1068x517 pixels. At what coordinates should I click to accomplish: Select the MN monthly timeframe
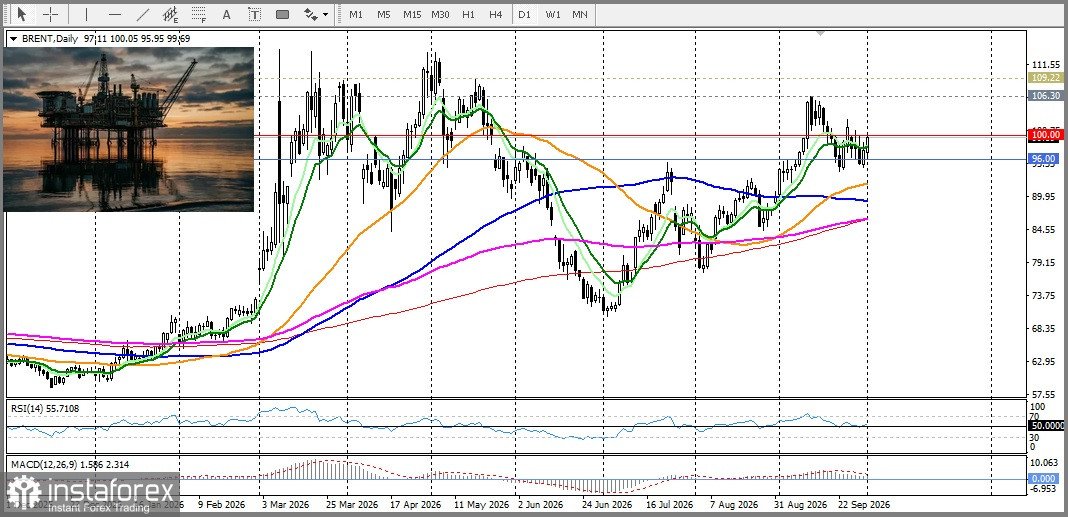580,14
